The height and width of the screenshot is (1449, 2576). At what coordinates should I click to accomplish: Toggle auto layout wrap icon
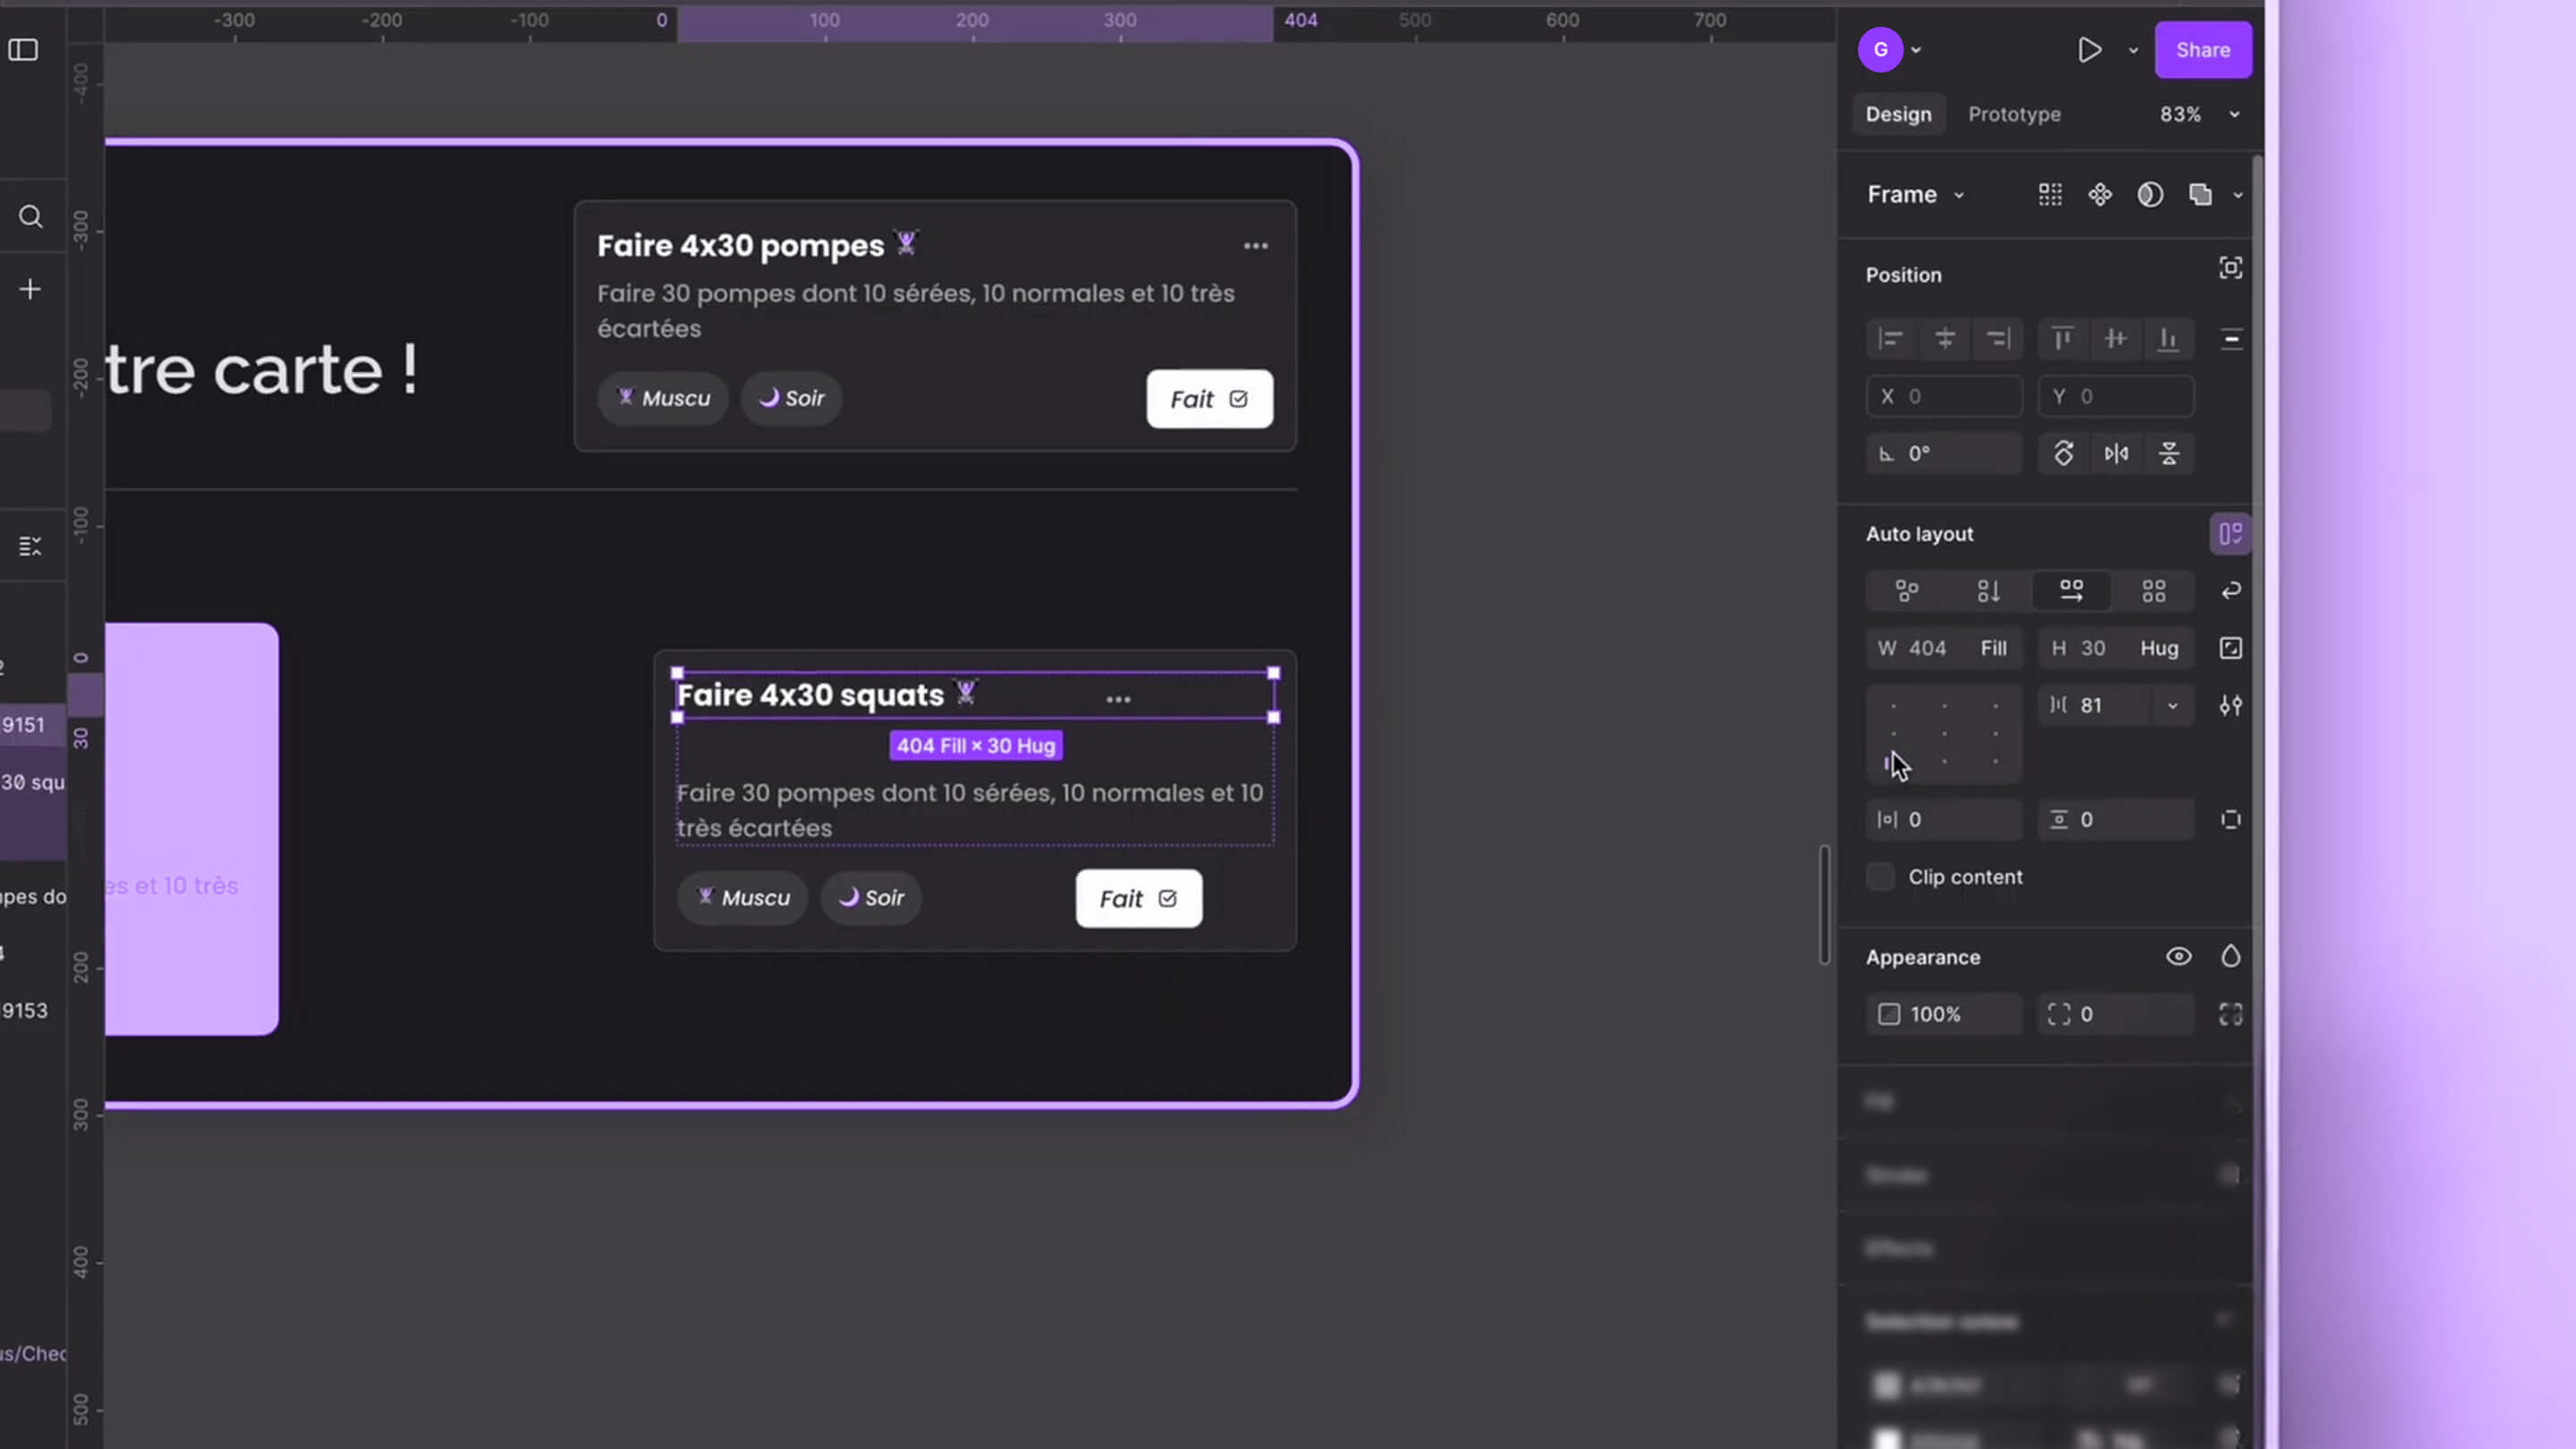pyautogui.click(x=2231, y=591)
